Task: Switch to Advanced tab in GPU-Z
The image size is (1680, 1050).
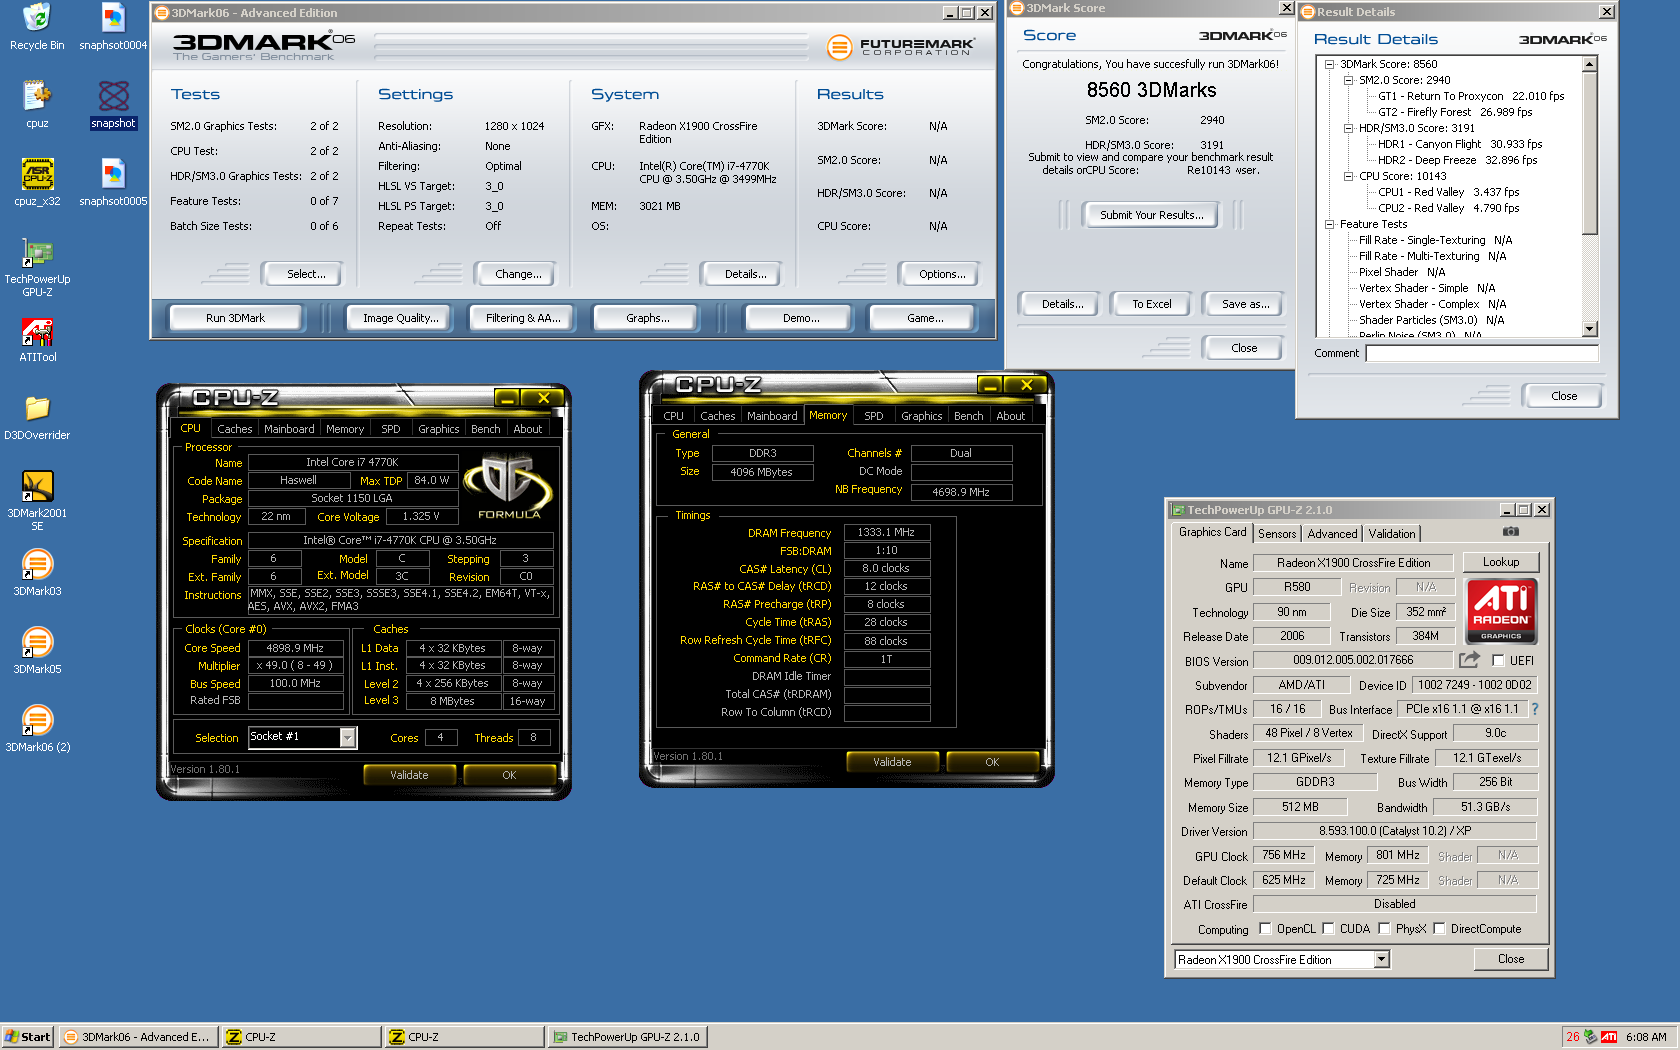Action: 1332,534
